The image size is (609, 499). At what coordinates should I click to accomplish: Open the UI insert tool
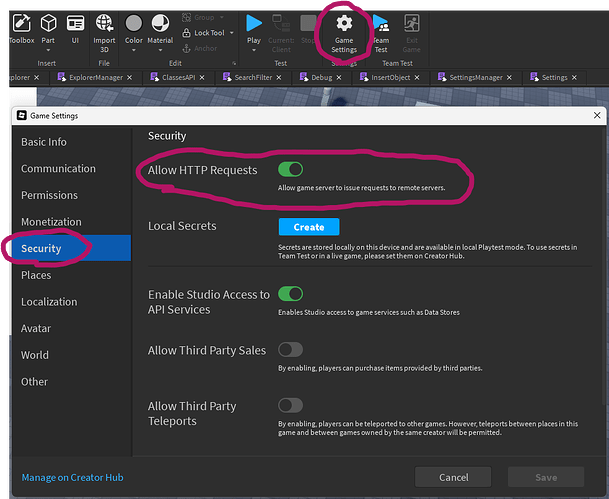[x=75, y=28]
